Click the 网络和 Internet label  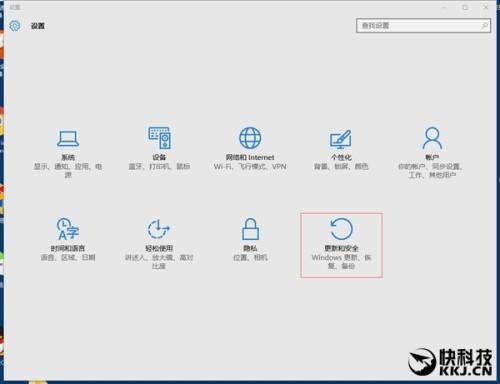pyautogui.click(x=250, y=157)
